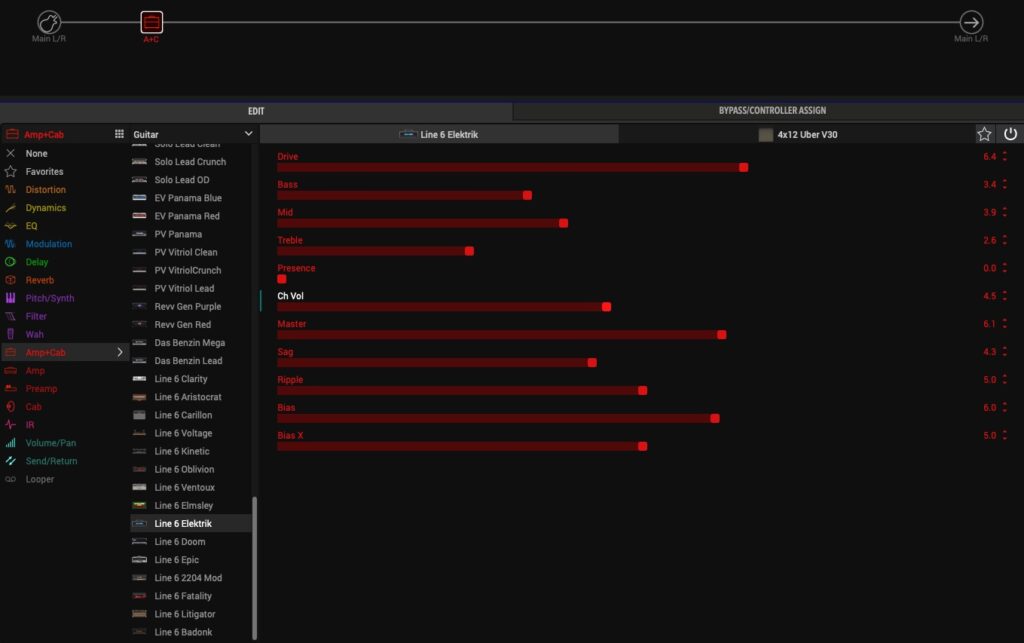The height and width of the screenshot is (643, 1024).
Task: Toggle the block bypass power button
Action: 1010,134
